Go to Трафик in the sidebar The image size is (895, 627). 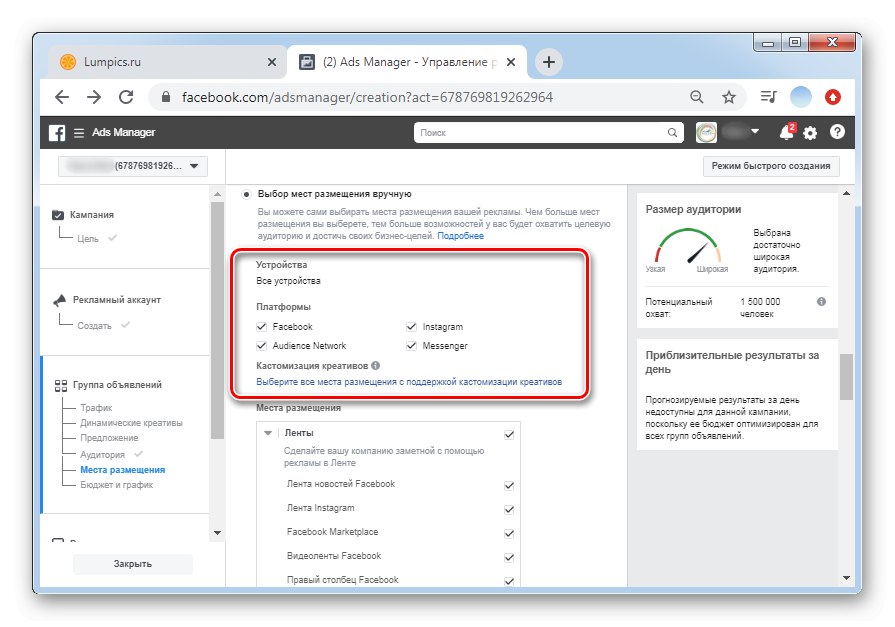(x=96, y=408)
